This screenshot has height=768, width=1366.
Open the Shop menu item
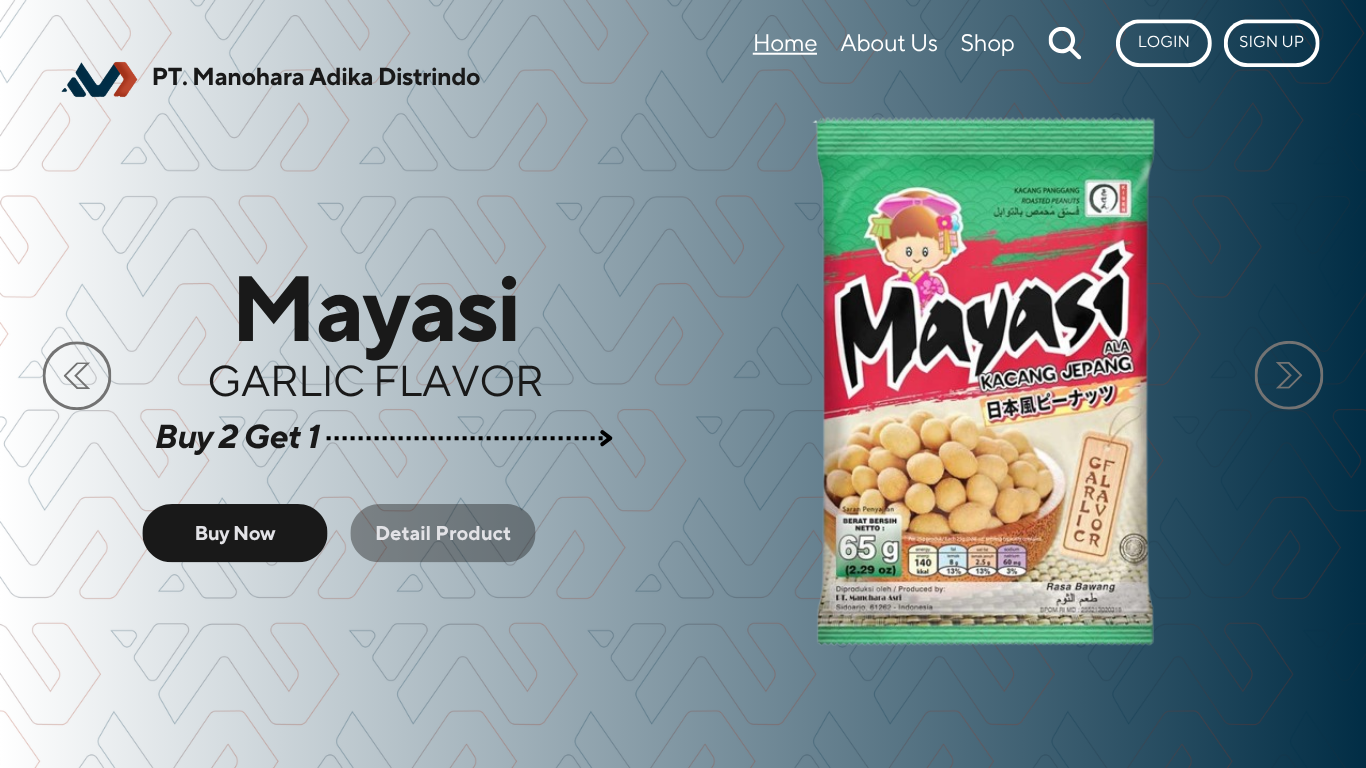click(987, 43)
